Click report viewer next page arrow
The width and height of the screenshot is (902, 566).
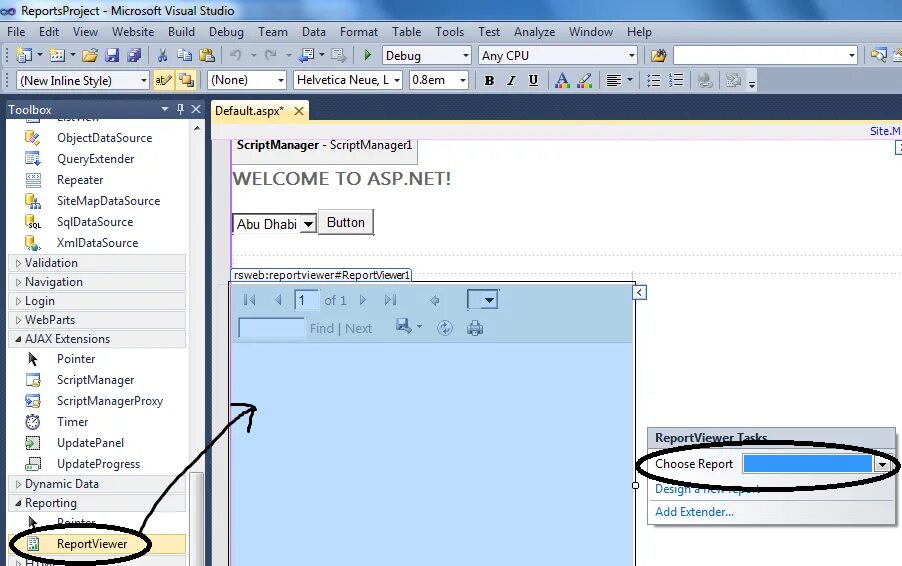pyautogui.click(x=363, y=300)
